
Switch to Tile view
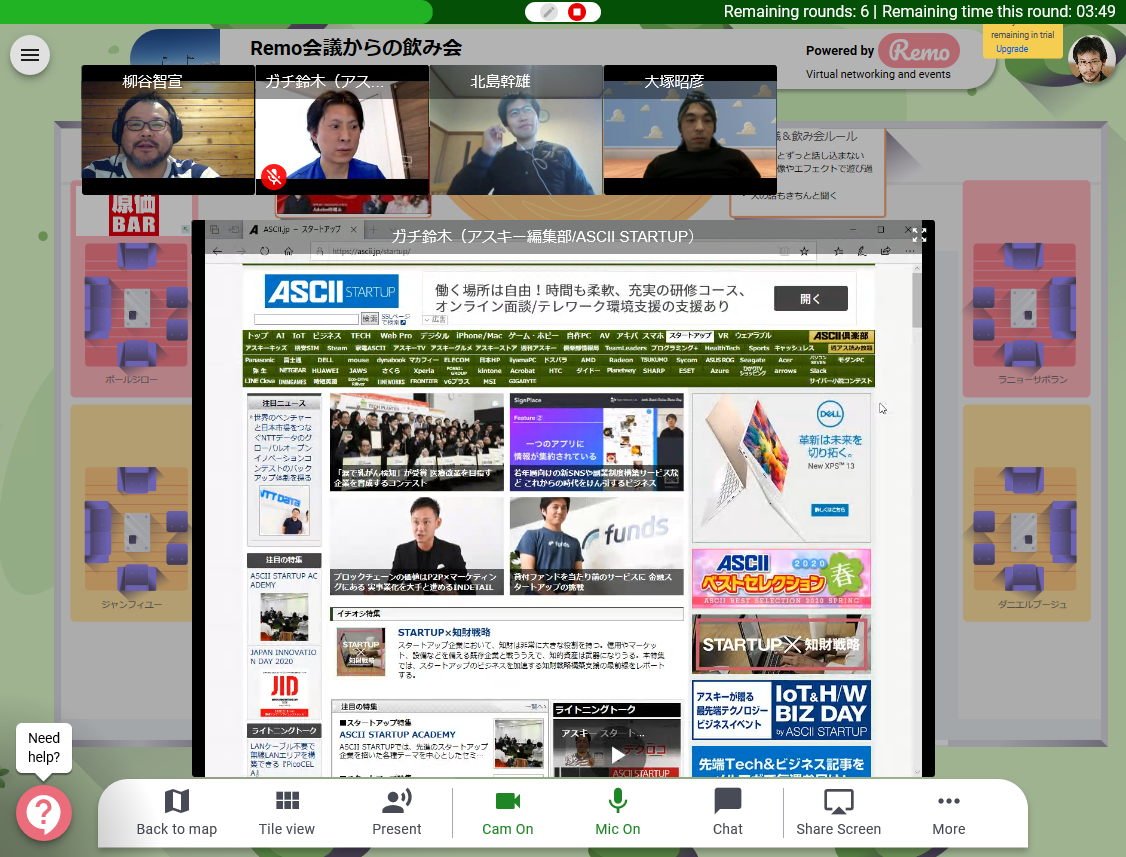pyautogui.click(x=287, y=813)
